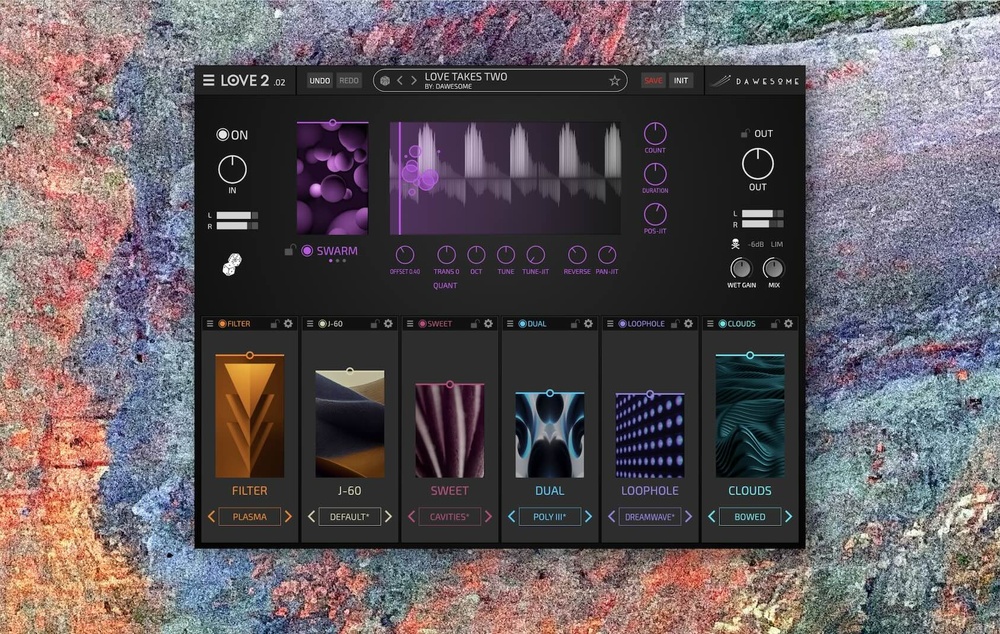Click the dice randomize icon

pyautogui.click(x=232, y=266)
